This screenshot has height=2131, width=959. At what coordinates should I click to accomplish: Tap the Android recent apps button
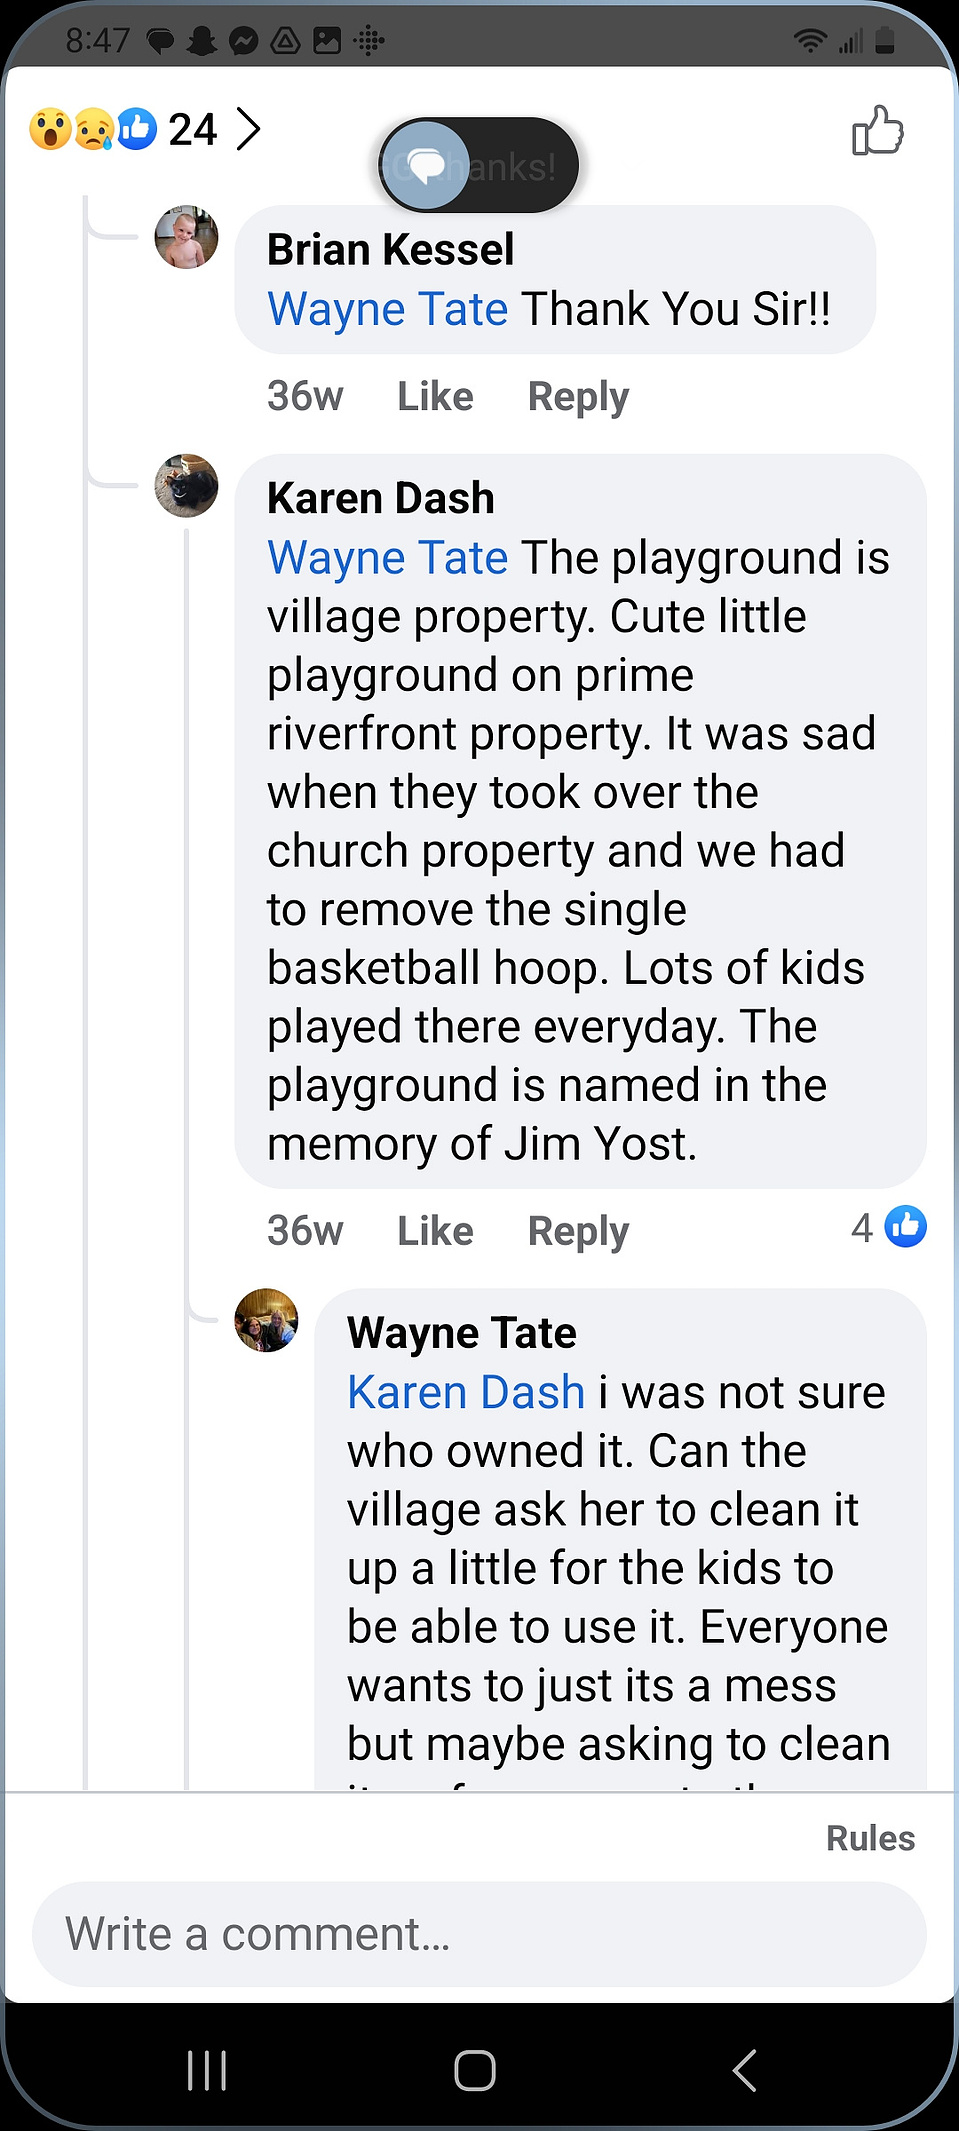pyautogui.click(x=207, y=2070)
